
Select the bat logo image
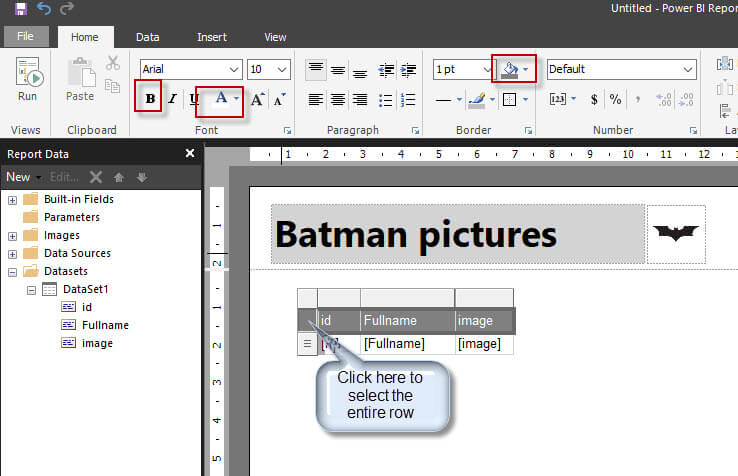pos(676,234)
